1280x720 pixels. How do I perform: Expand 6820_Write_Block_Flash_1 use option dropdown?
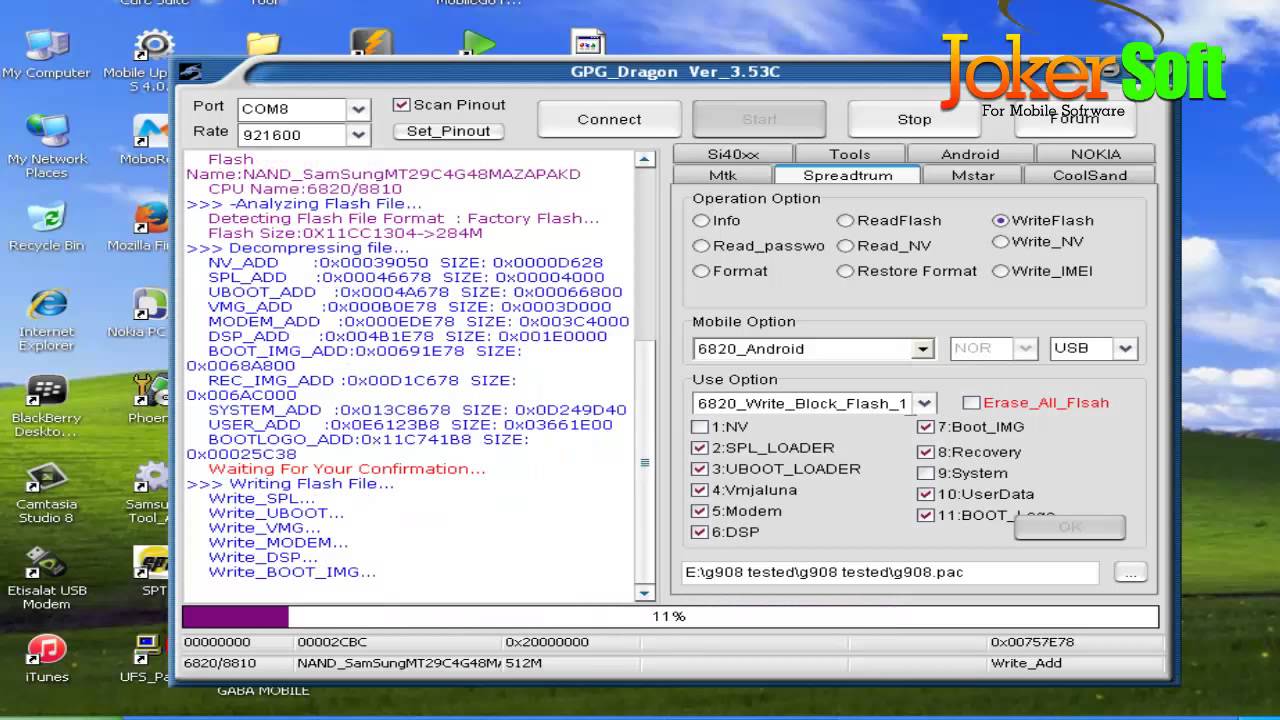(x=925, y=403)
